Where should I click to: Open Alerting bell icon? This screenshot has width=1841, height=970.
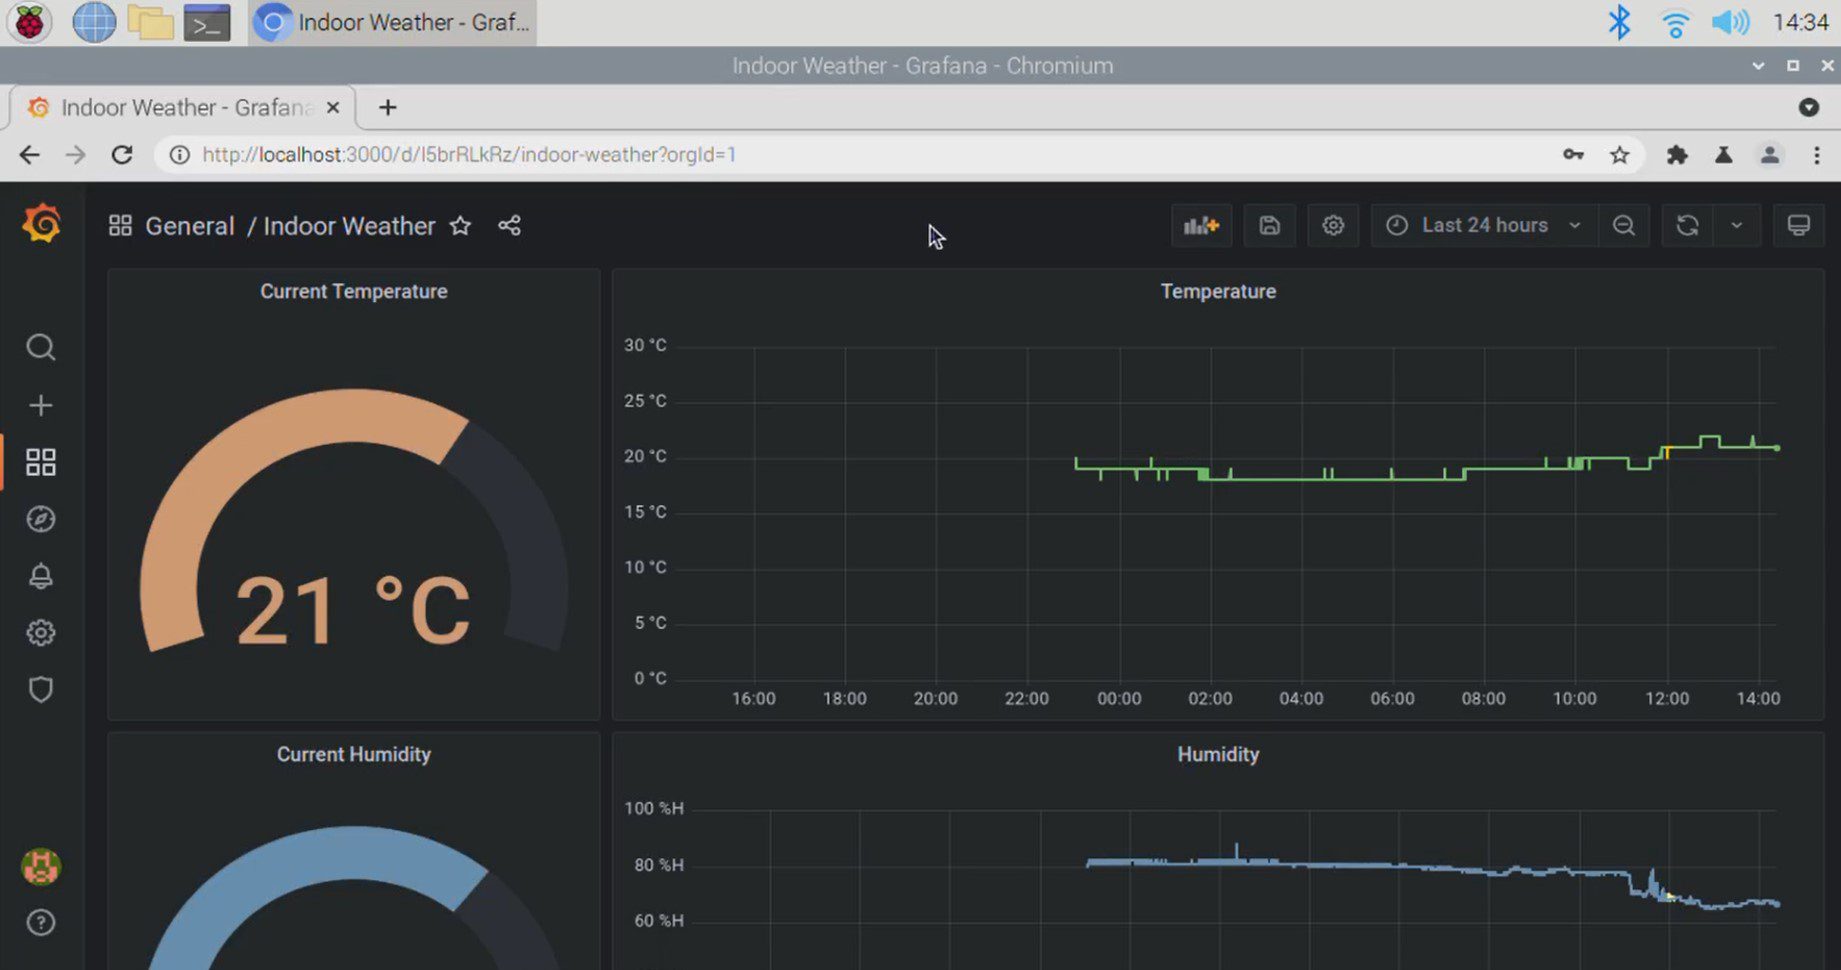(x=41, y=576)
